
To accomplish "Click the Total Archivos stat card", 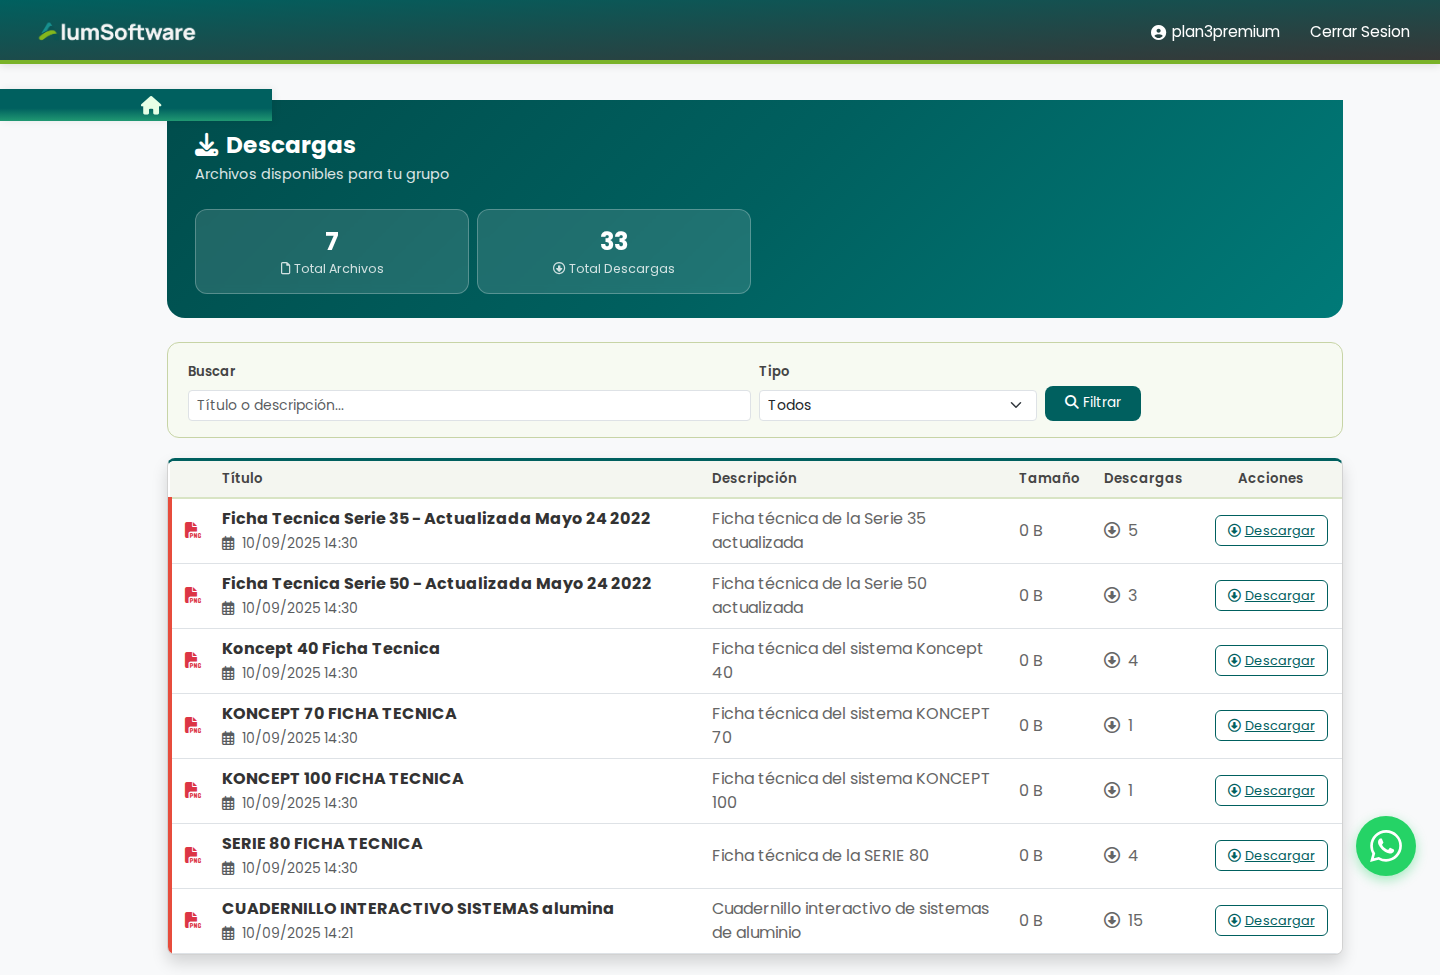I will 332,252.
